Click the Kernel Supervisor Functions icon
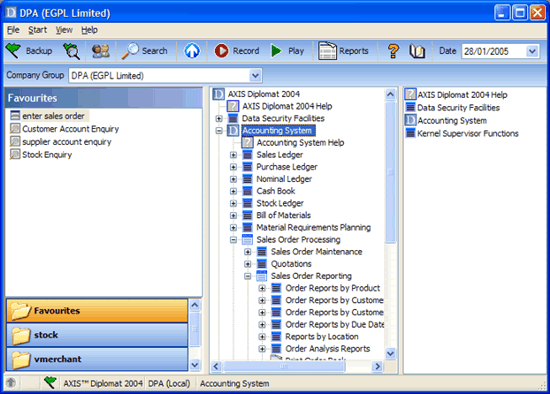The image size is (550, 394). pos(410,133)
